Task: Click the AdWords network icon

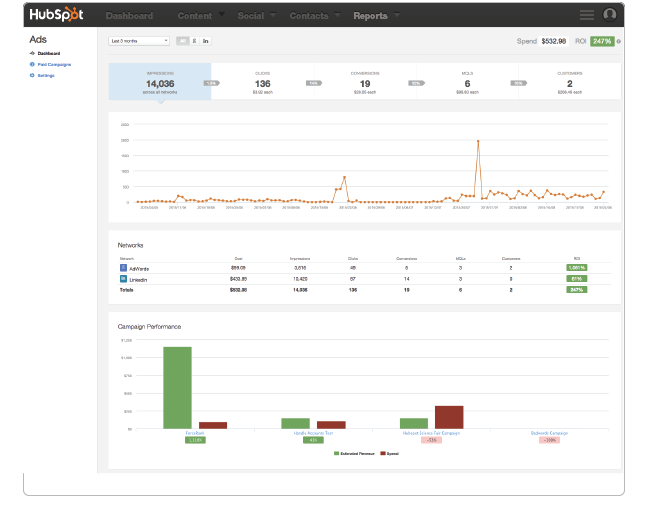Action: click(123, 268)
